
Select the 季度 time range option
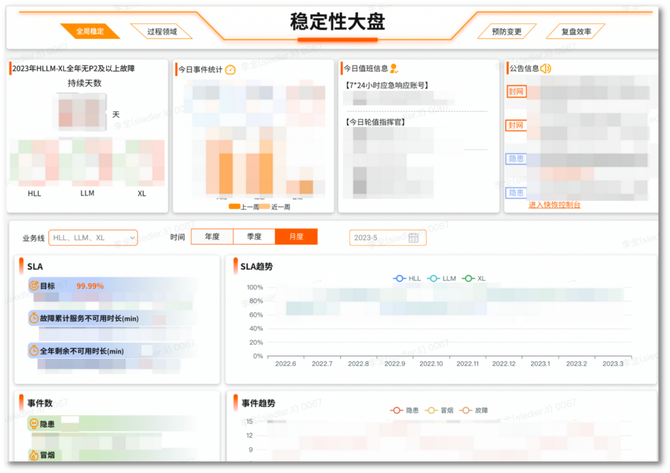tap(253, 237)
